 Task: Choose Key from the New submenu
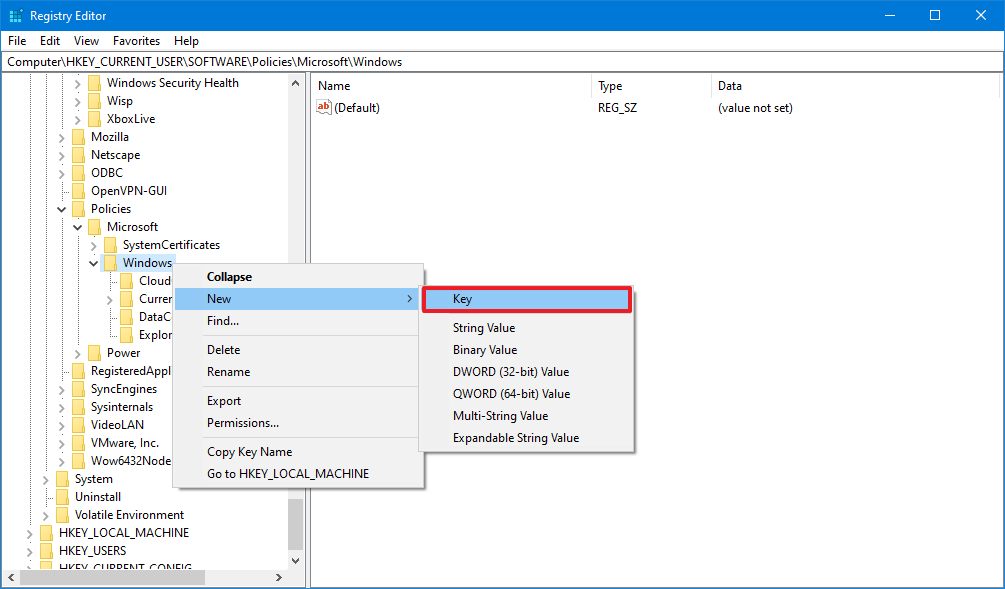click(x=526, y=299)
